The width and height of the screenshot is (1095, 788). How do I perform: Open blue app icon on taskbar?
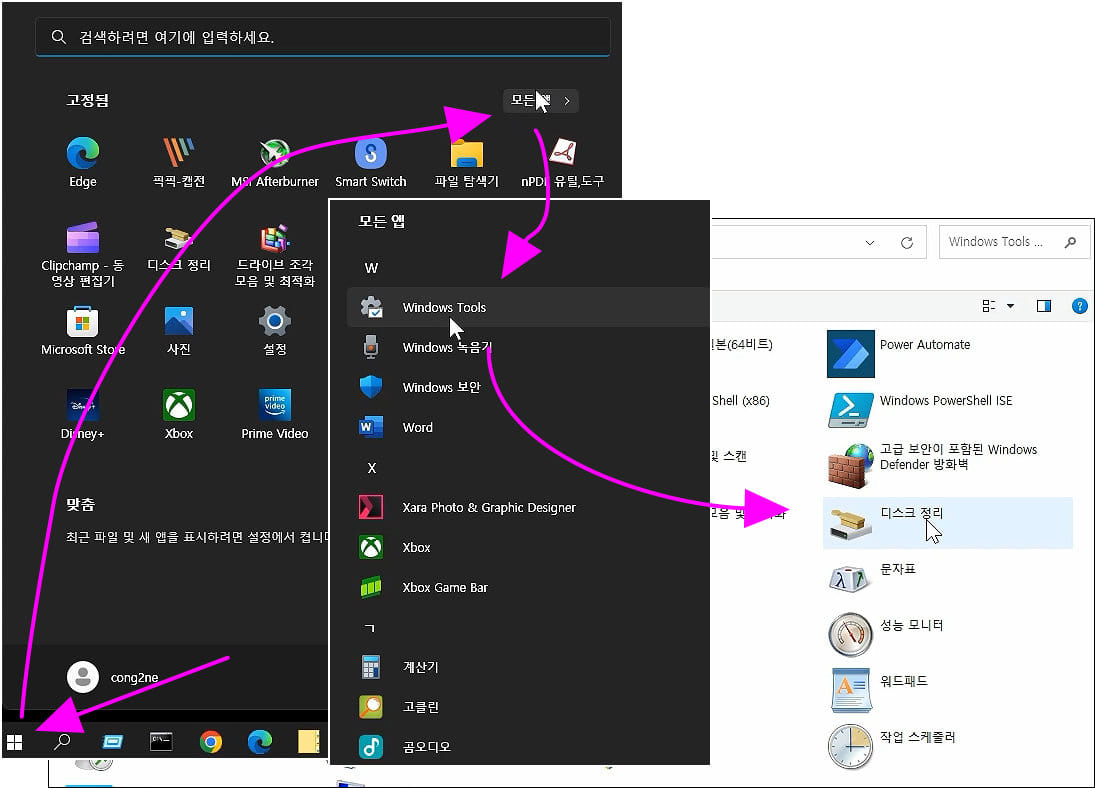point(112,742)
